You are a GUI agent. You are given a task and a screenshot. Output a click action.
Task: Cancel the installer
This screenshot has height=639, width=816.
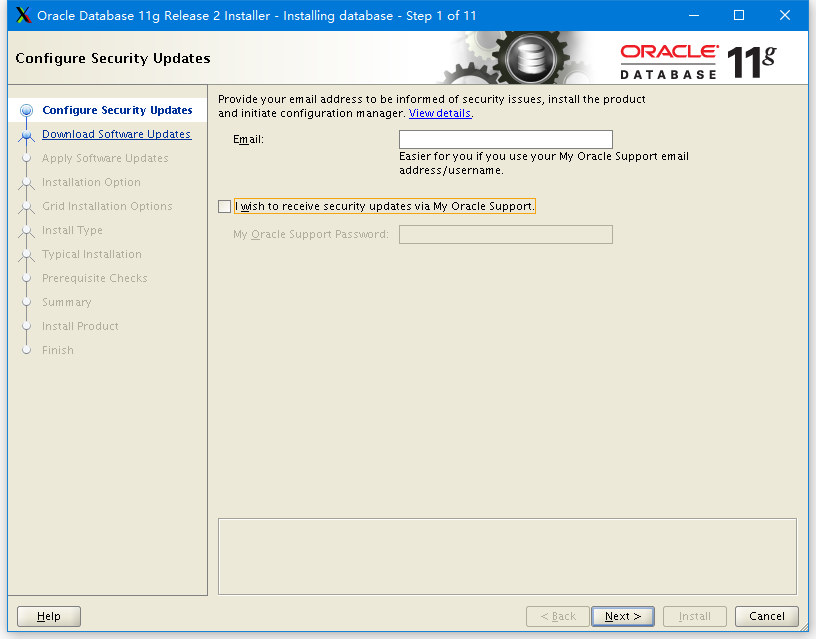click(x=767, y=616)
